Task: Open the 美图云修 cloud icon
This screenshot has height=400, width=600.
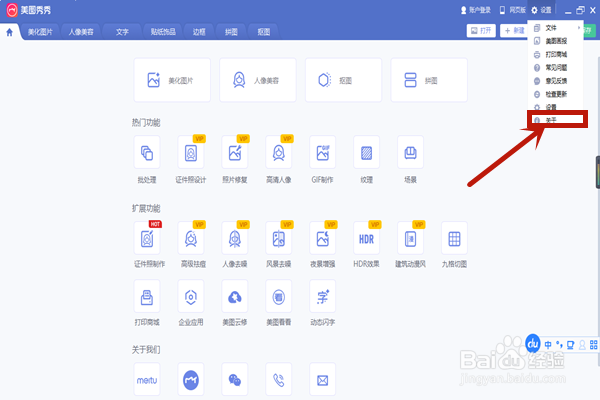Action: [x=235, y=296]
